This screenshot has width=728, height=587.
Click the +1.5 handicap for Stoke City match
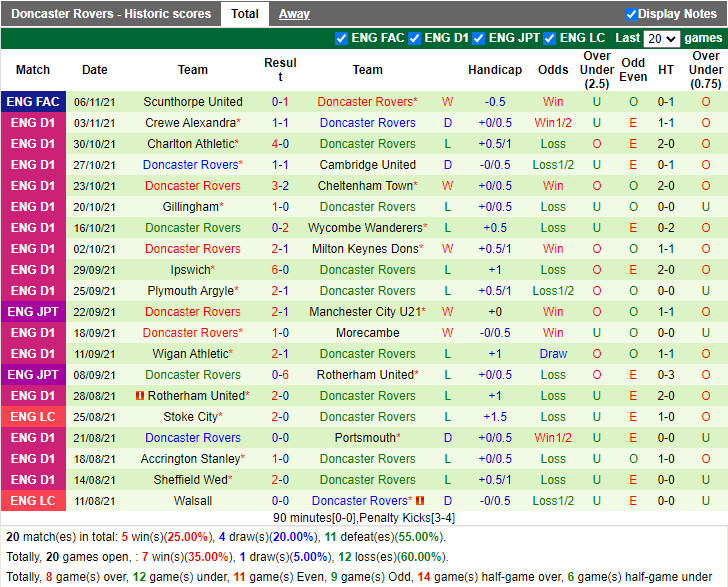[x=495, y=417]
